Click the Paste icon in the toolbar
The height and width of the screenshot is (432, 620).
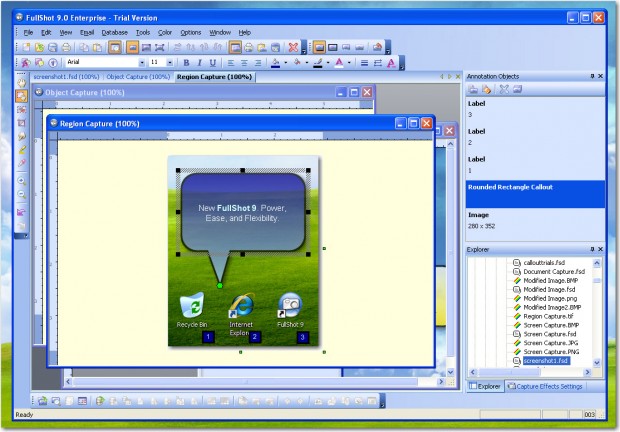(x=97, y=47)
